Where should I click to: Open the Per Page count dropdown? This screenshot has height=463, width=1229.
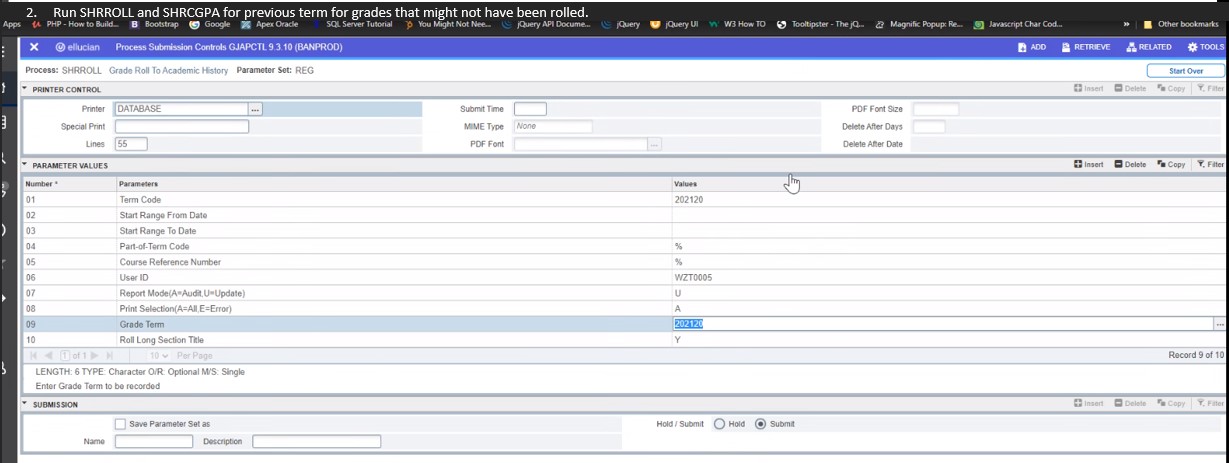click(x=159, y=356)
